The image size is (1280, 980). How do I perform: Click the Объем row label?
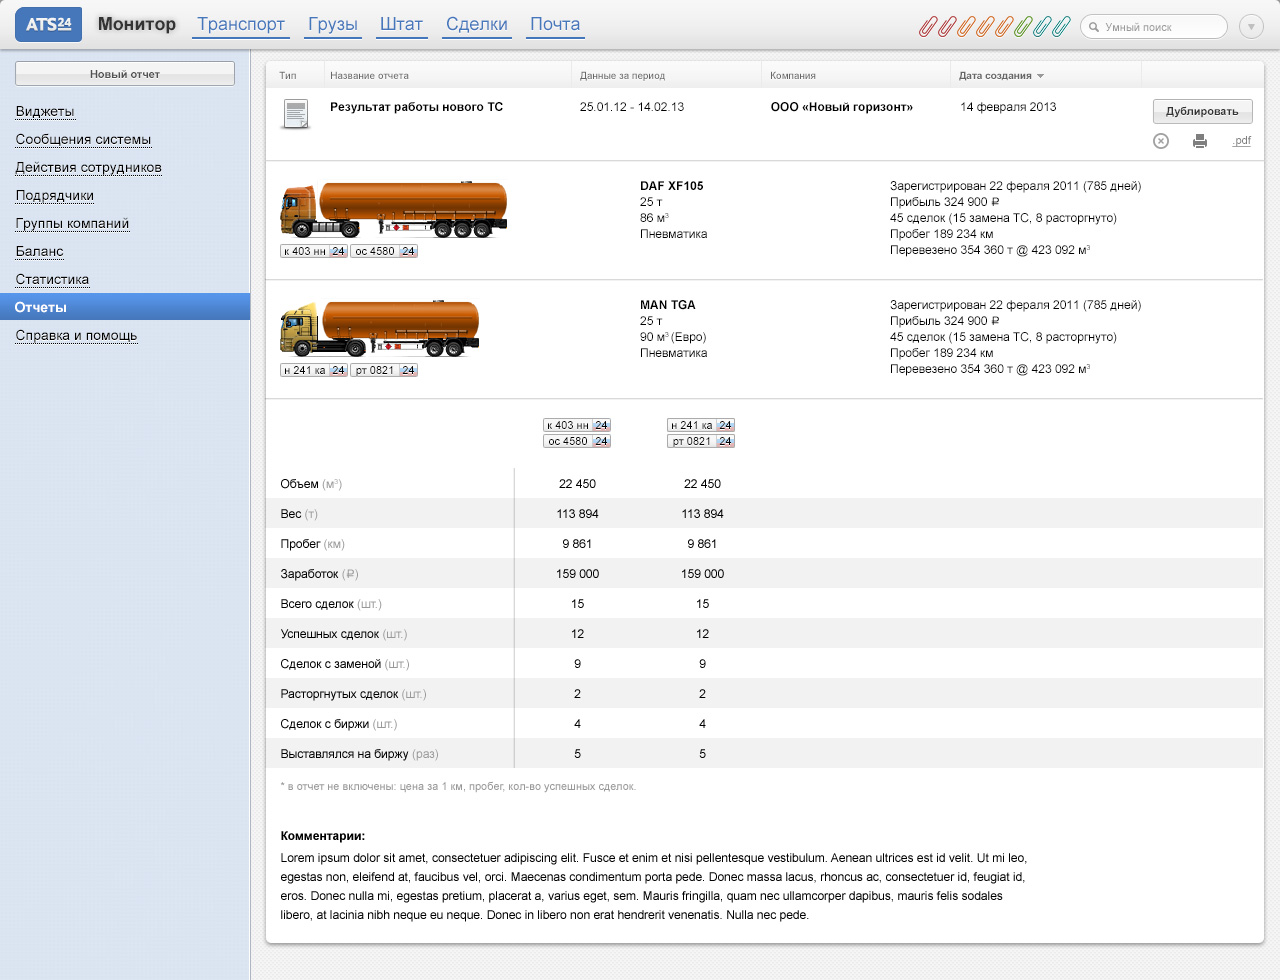coord(311,484)
